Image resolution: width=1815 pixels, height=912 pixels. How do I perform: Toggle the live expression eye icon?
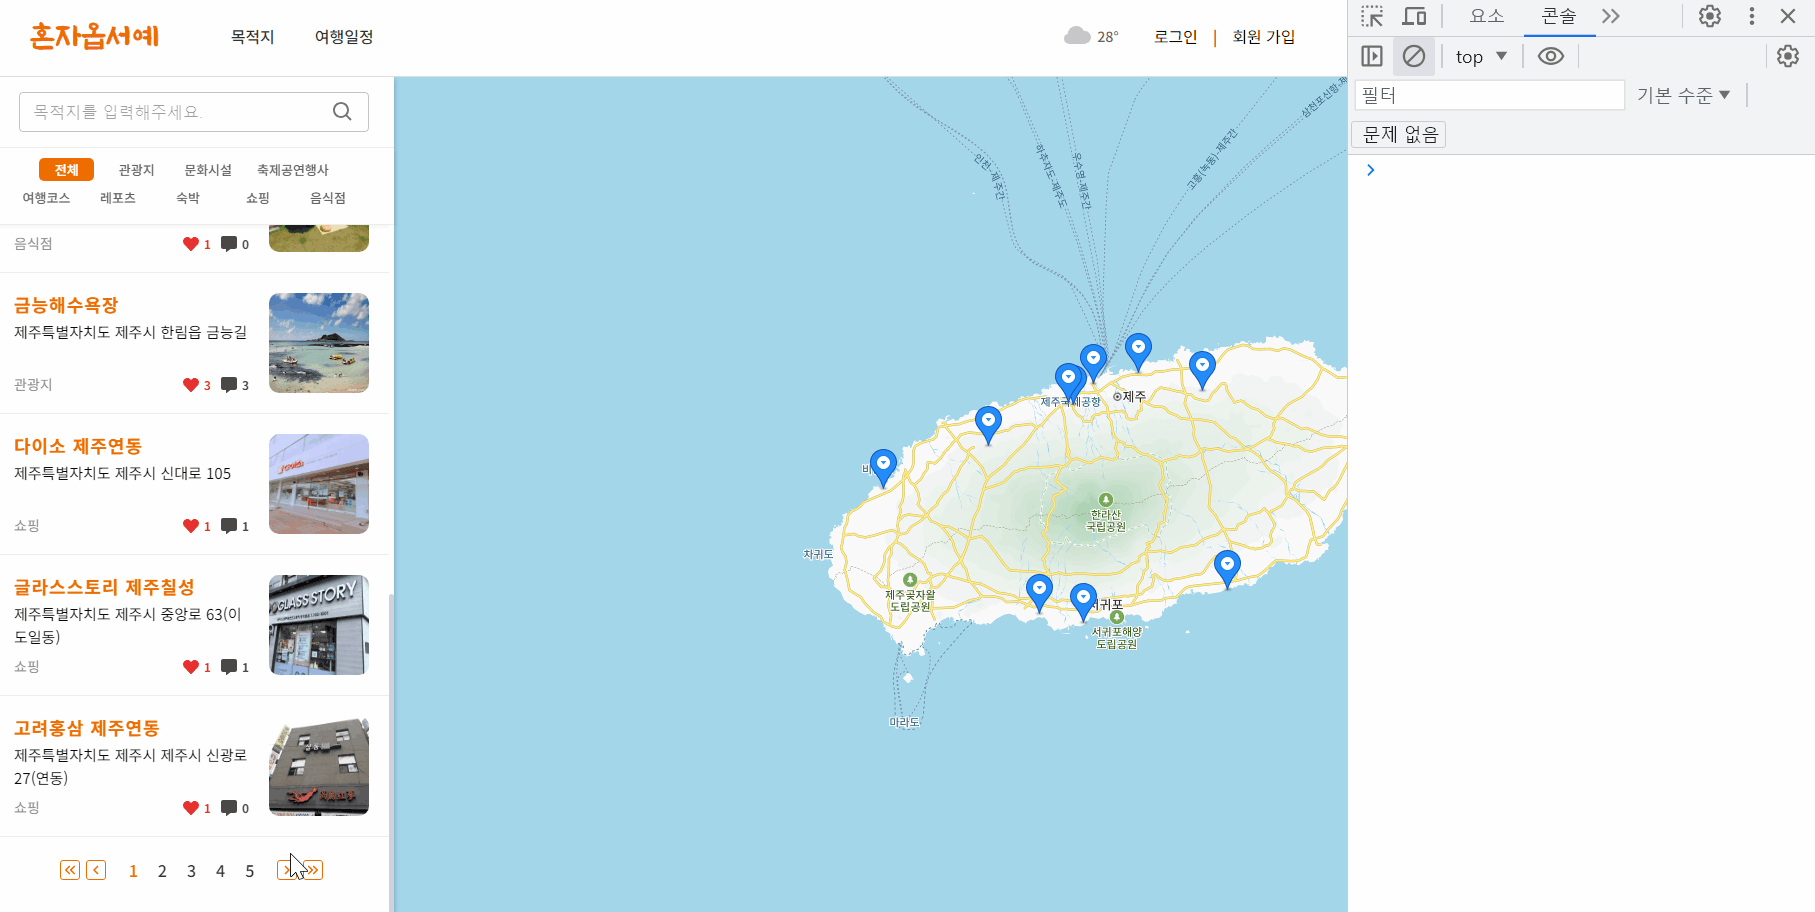click(1551, 56)
